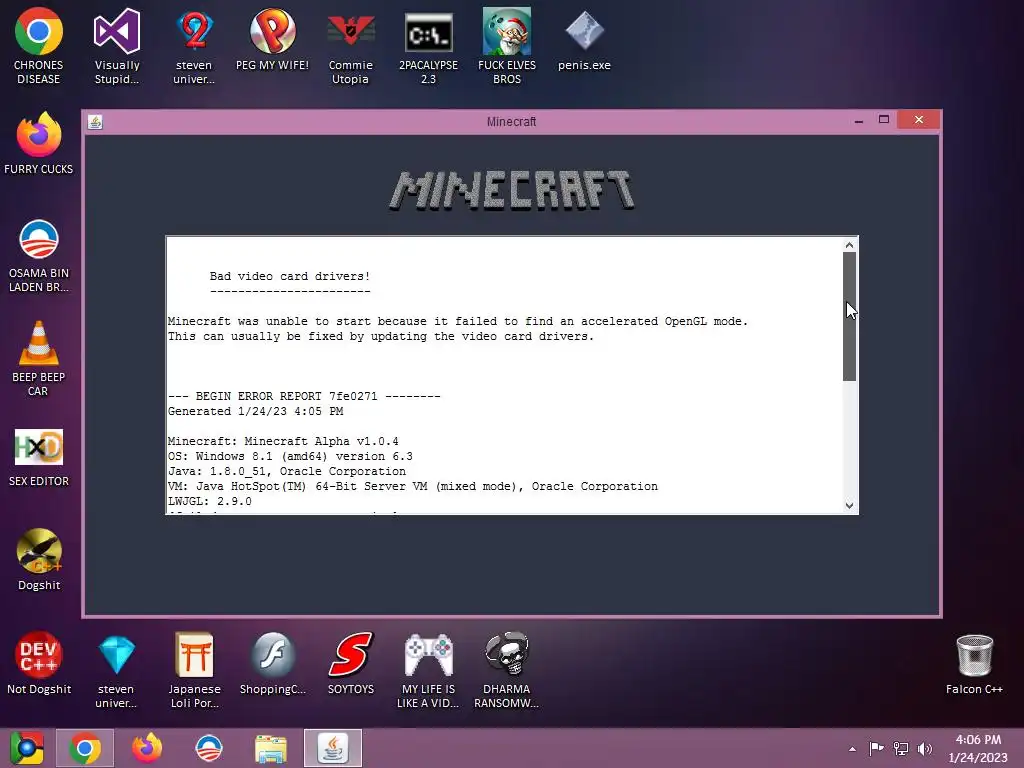
Task: Open the Commie Utopia desktop icon
Action: tap(351, 46)
